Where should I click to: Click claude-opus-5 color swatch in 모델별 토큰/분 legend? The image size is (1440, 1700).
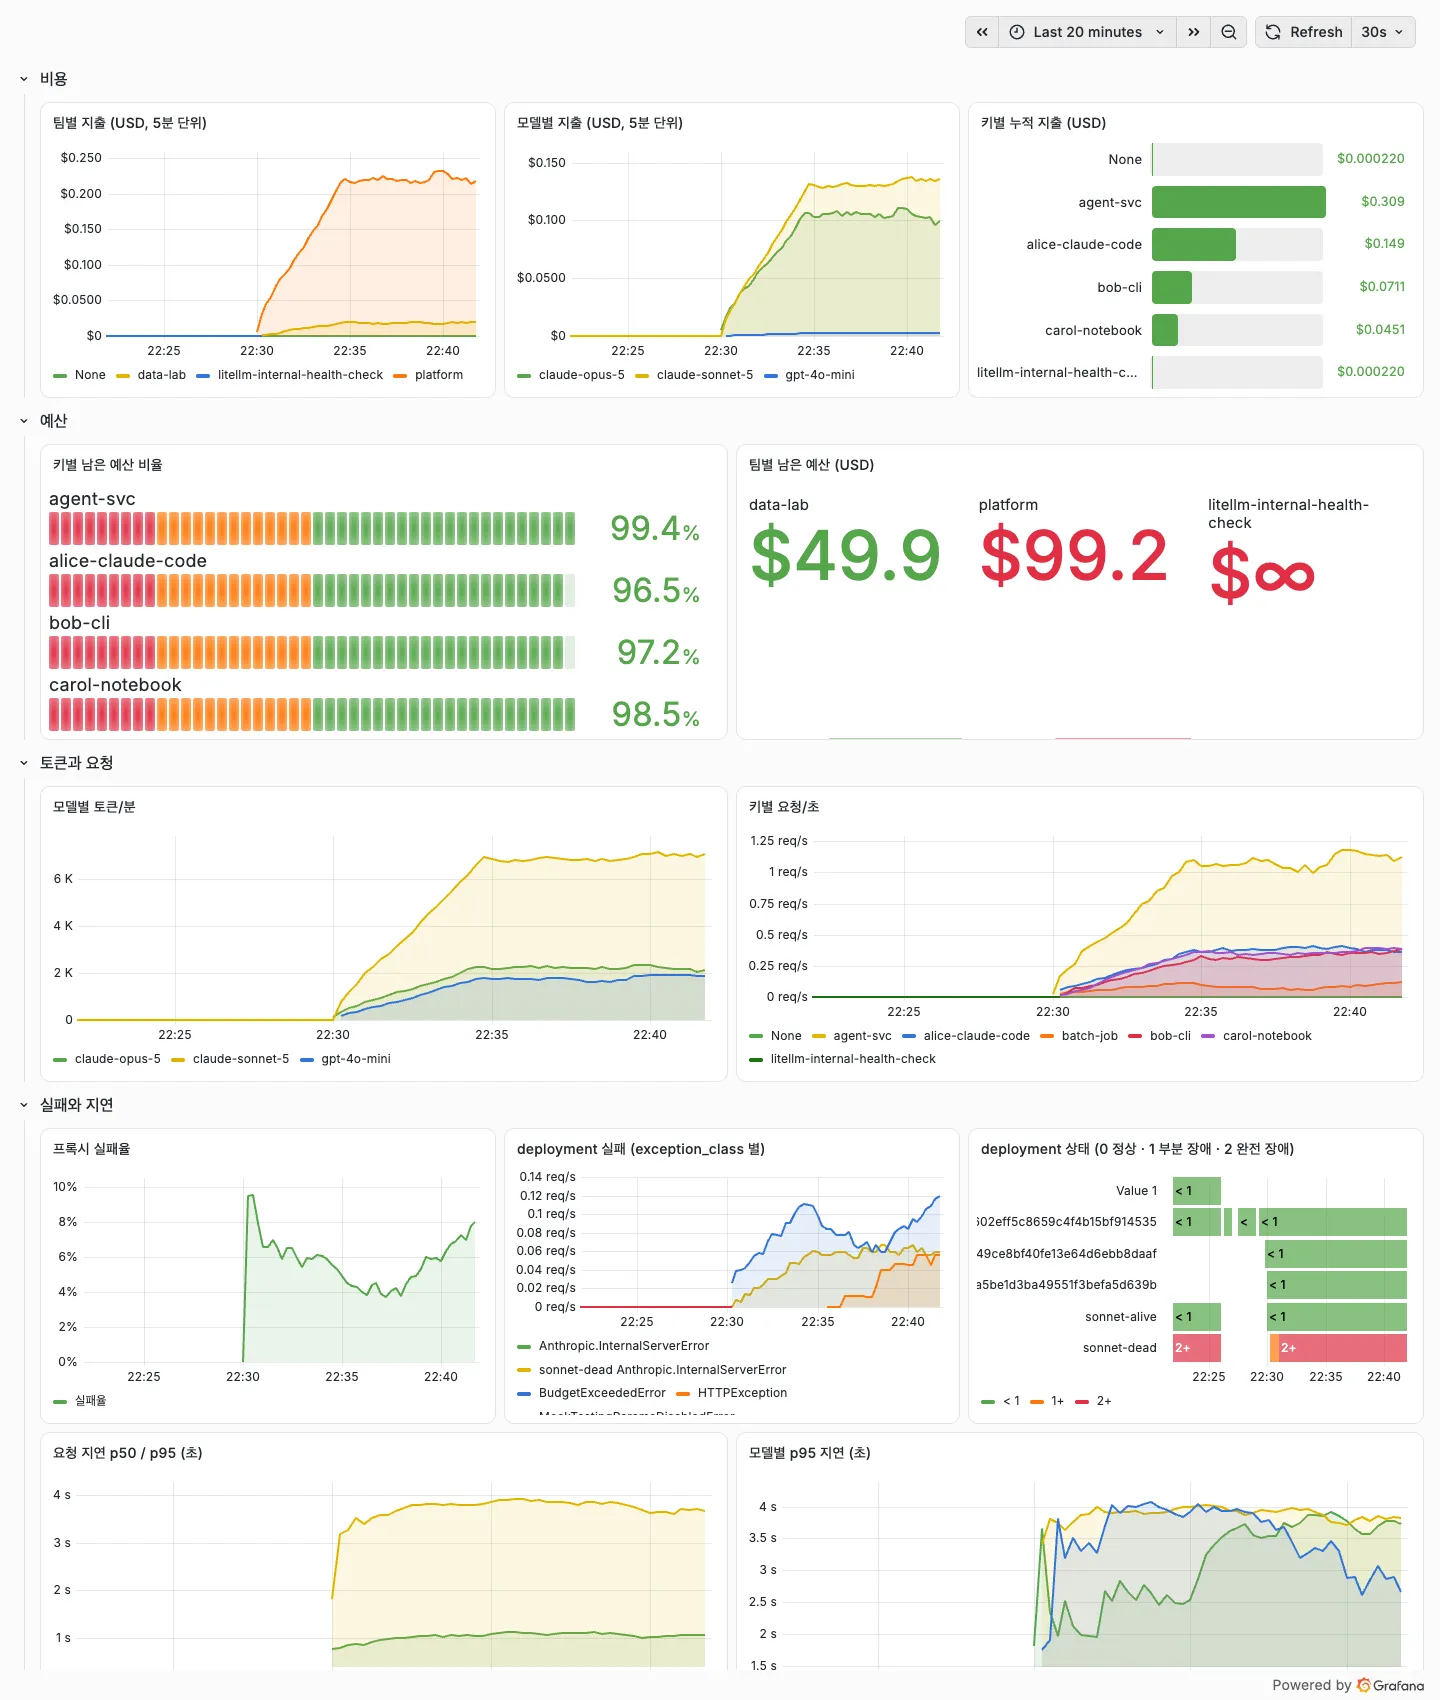(60, 1060)
